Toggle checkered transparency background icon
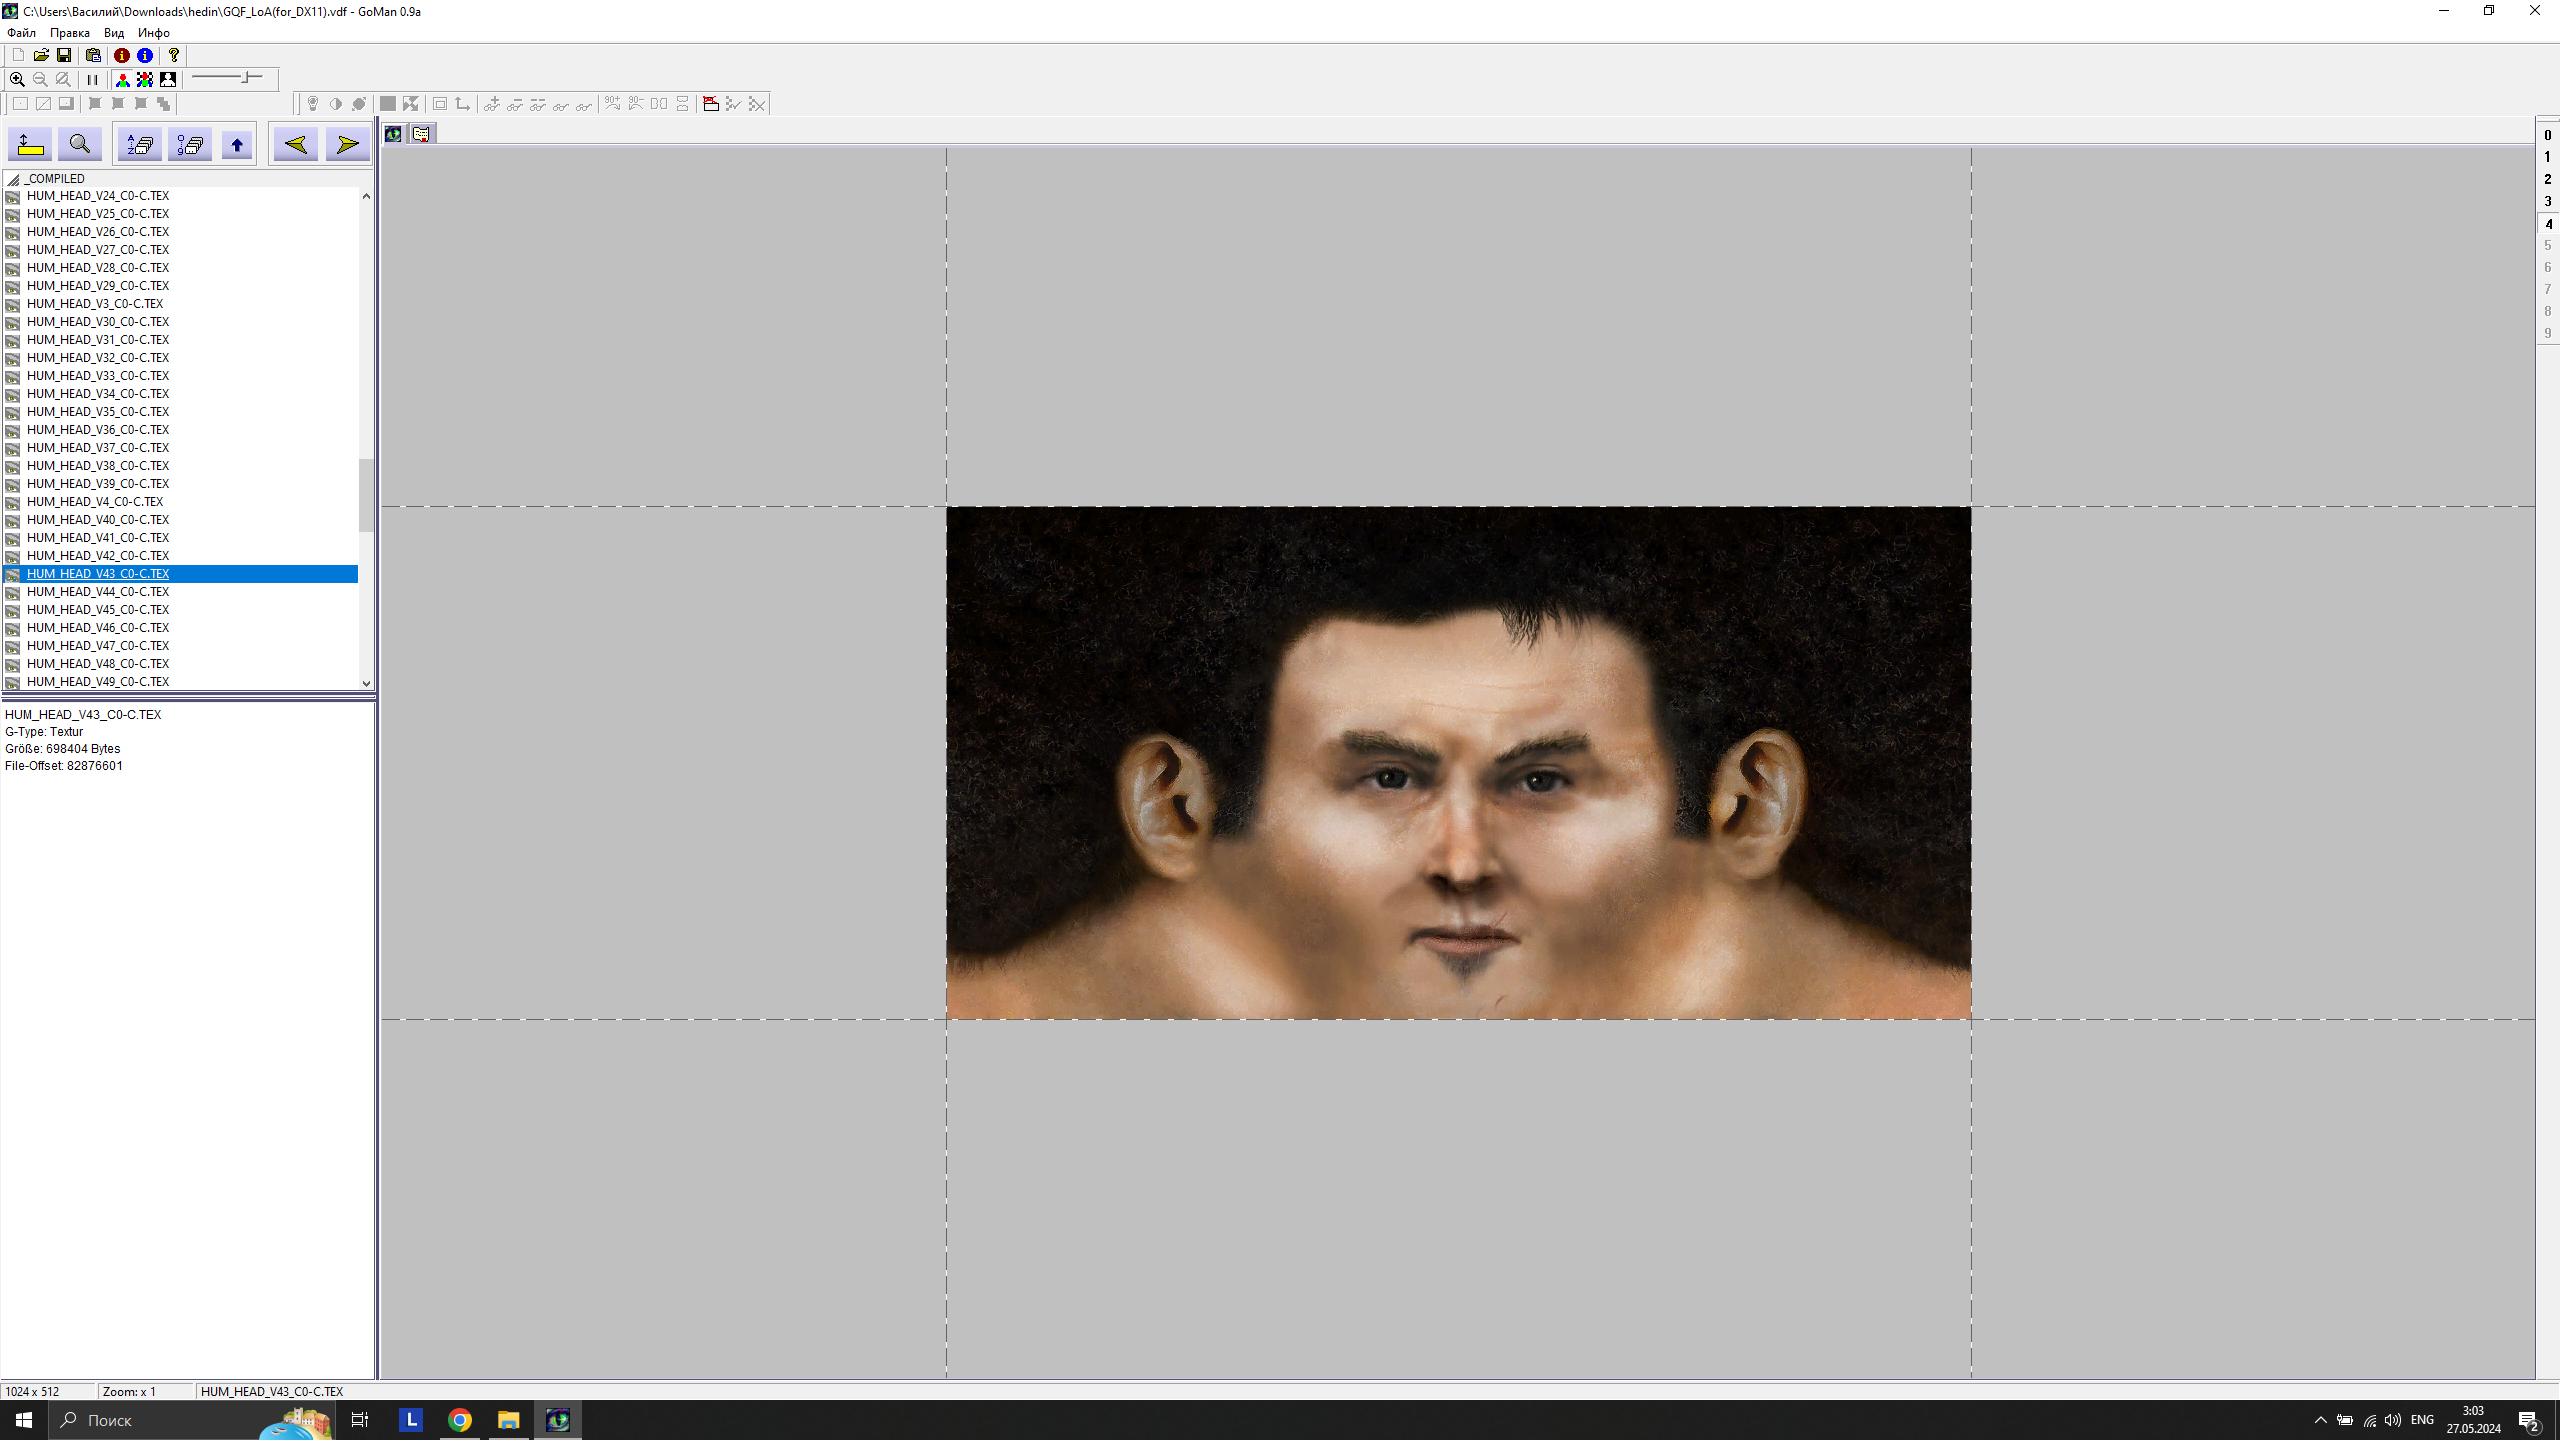The width and height of the screenshot is (2560, 1440). [145, 79]
